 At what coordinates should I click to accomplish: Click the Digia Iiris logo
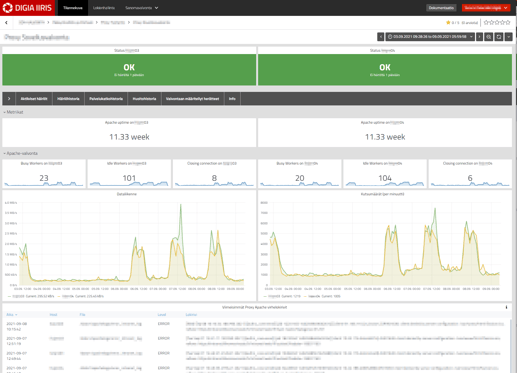click(27, 8)
